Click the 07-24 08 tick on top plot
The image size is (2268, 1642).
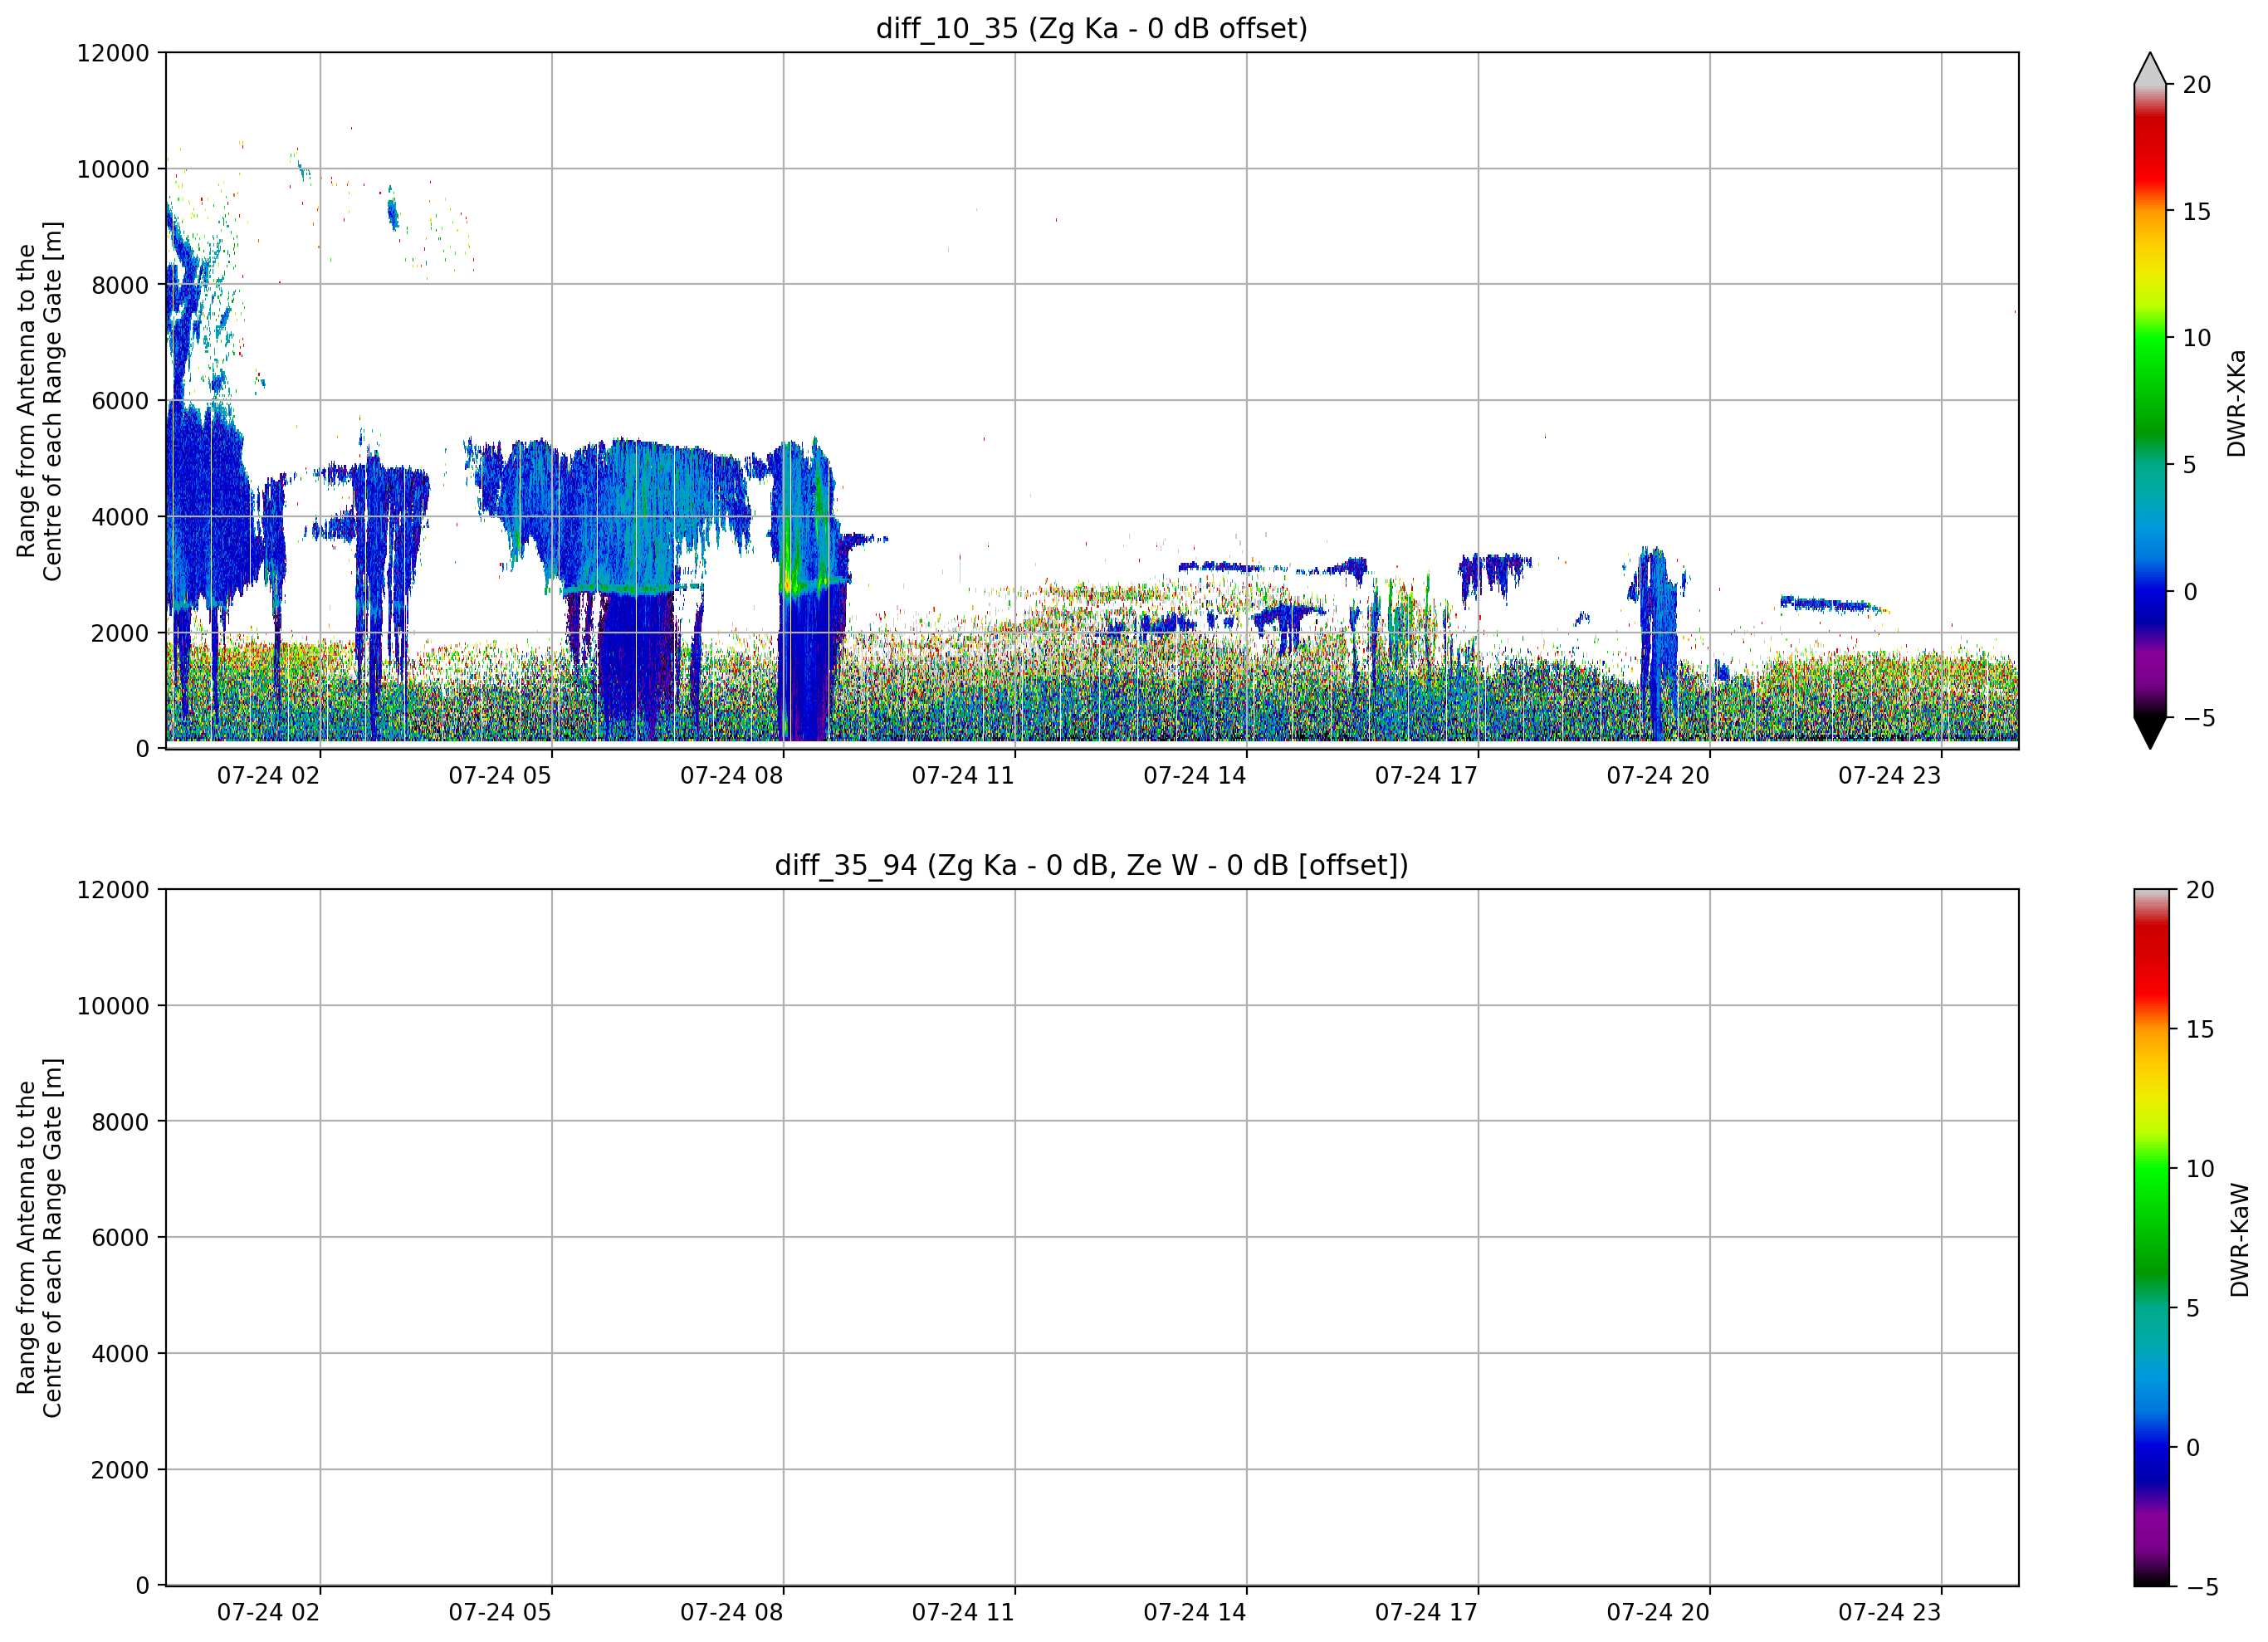point(731,775)
